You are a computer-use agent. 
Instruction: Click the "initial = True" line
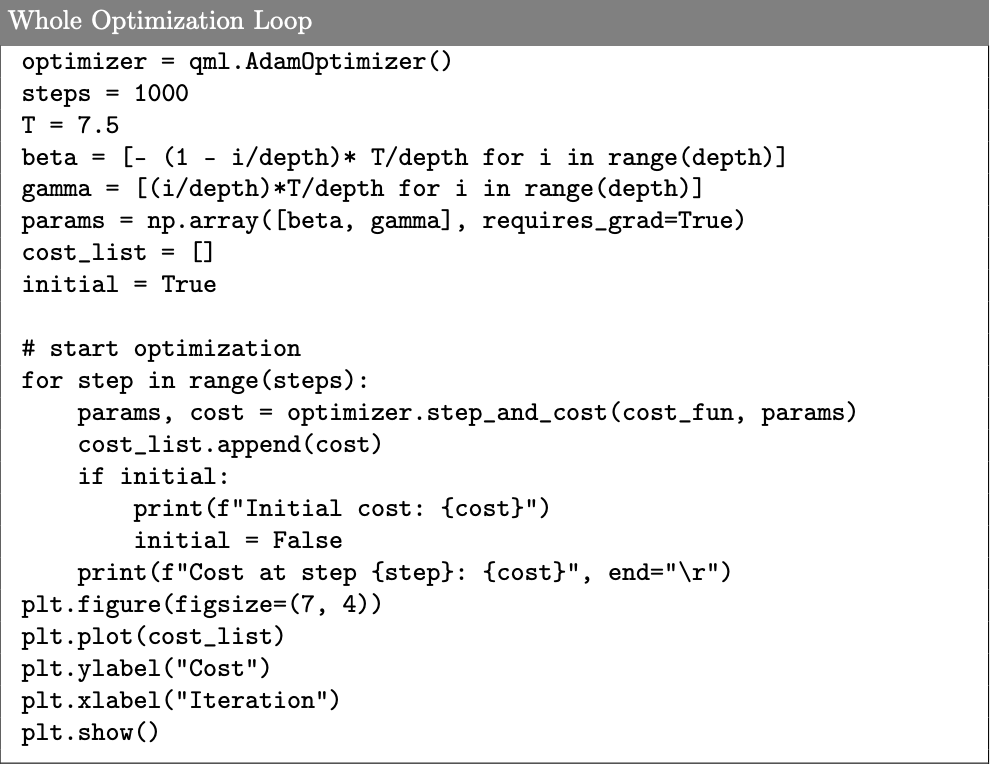point(118,285)
